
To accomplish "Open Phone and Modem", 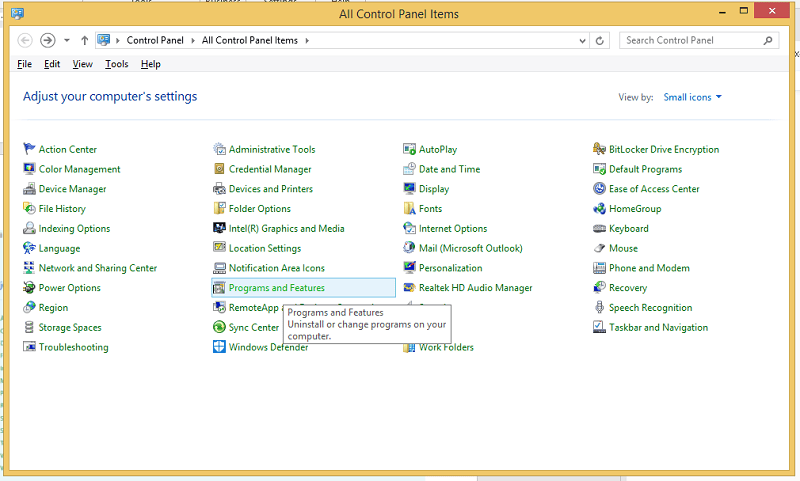I will (649, 268).
